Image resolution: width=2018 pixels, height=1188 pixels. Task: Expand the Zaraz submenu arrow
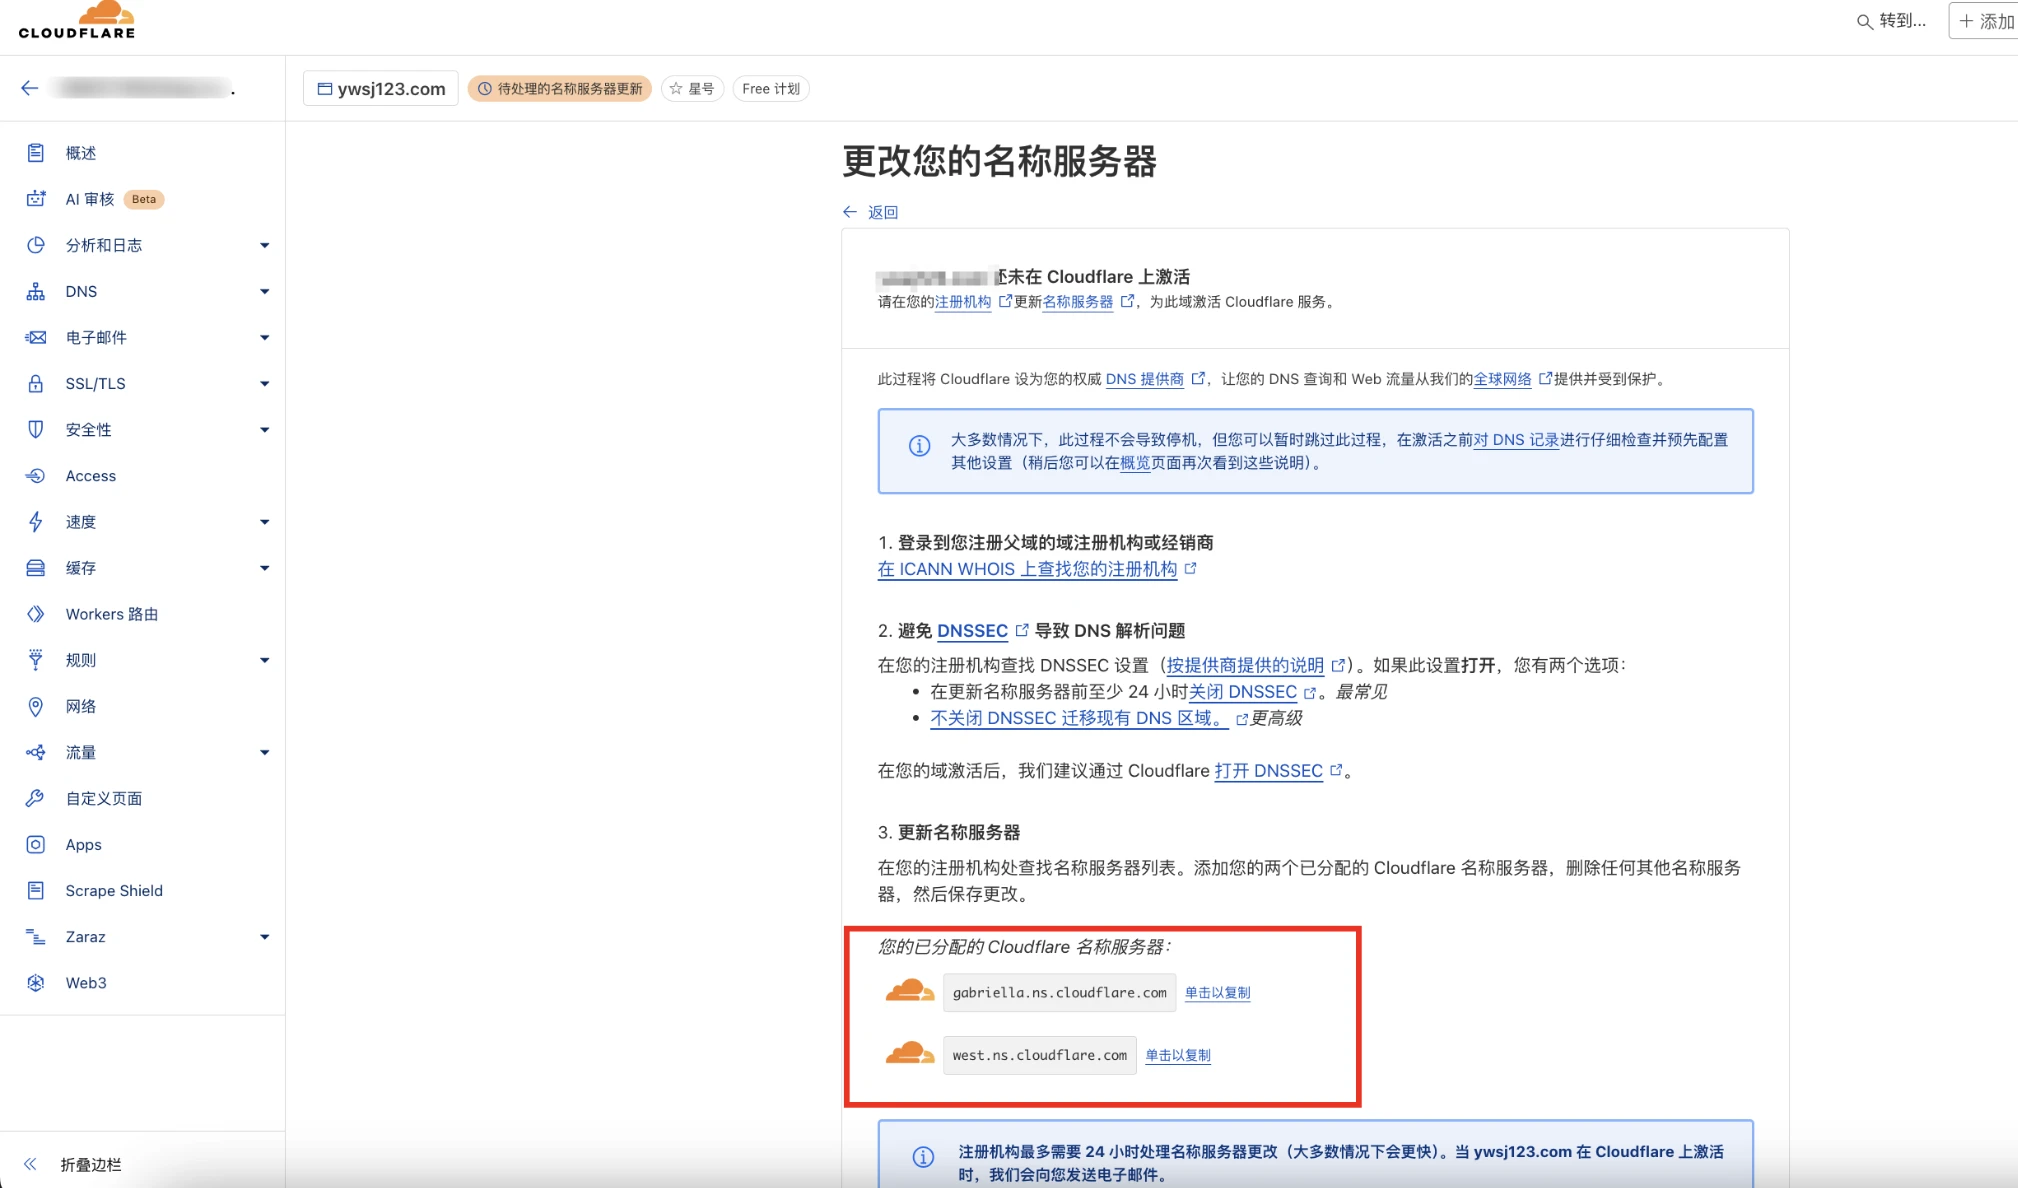(x=264, y=937)
